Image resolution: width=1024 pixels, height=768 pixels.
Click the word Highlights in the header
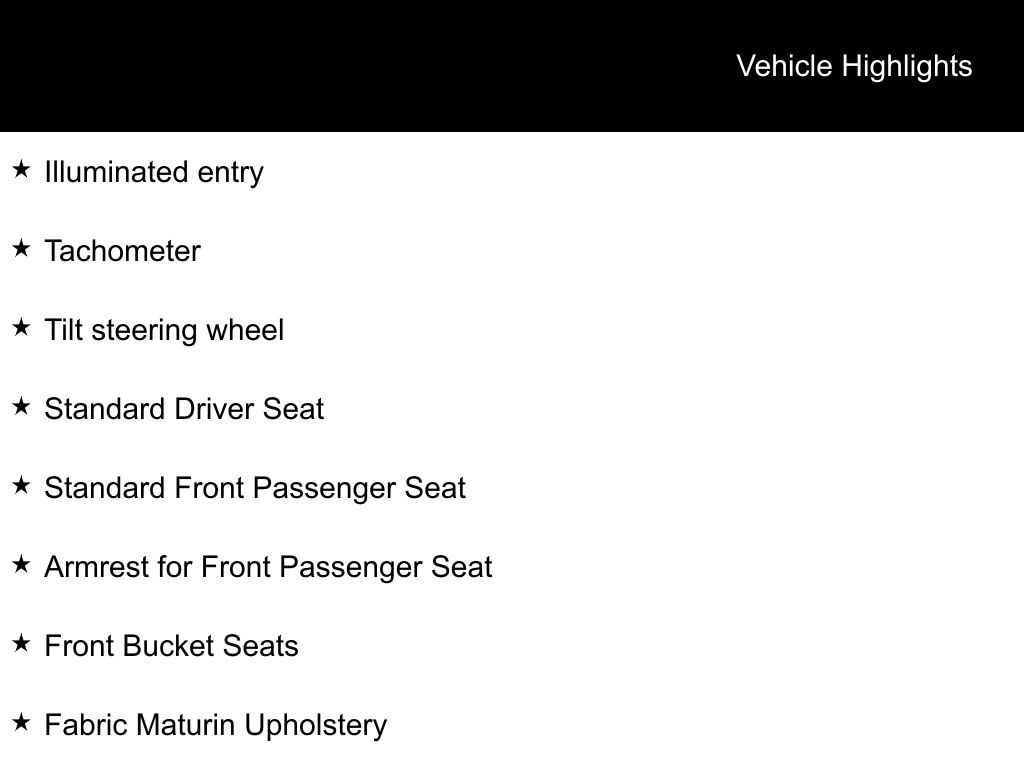pos(906,66)
